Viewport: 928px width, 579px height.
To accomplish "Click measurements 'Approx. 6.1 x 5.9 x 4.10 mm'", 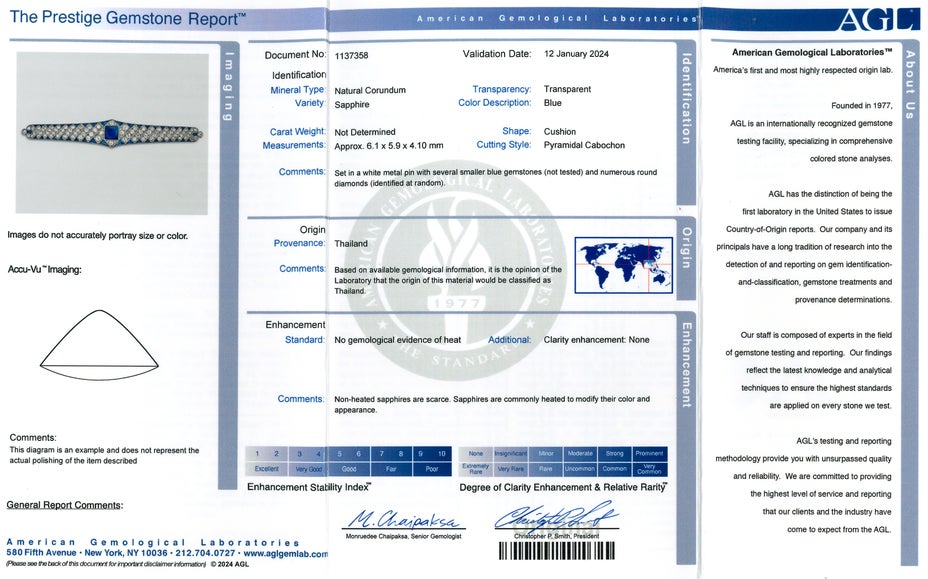I will tap(389, 146).
